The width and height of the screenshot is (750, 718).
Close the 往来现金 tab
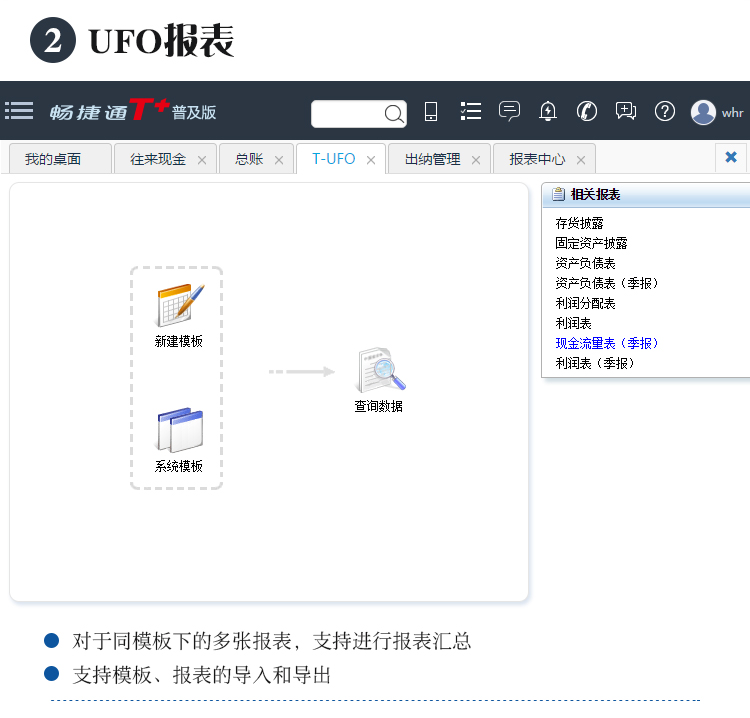click(202, 160)
